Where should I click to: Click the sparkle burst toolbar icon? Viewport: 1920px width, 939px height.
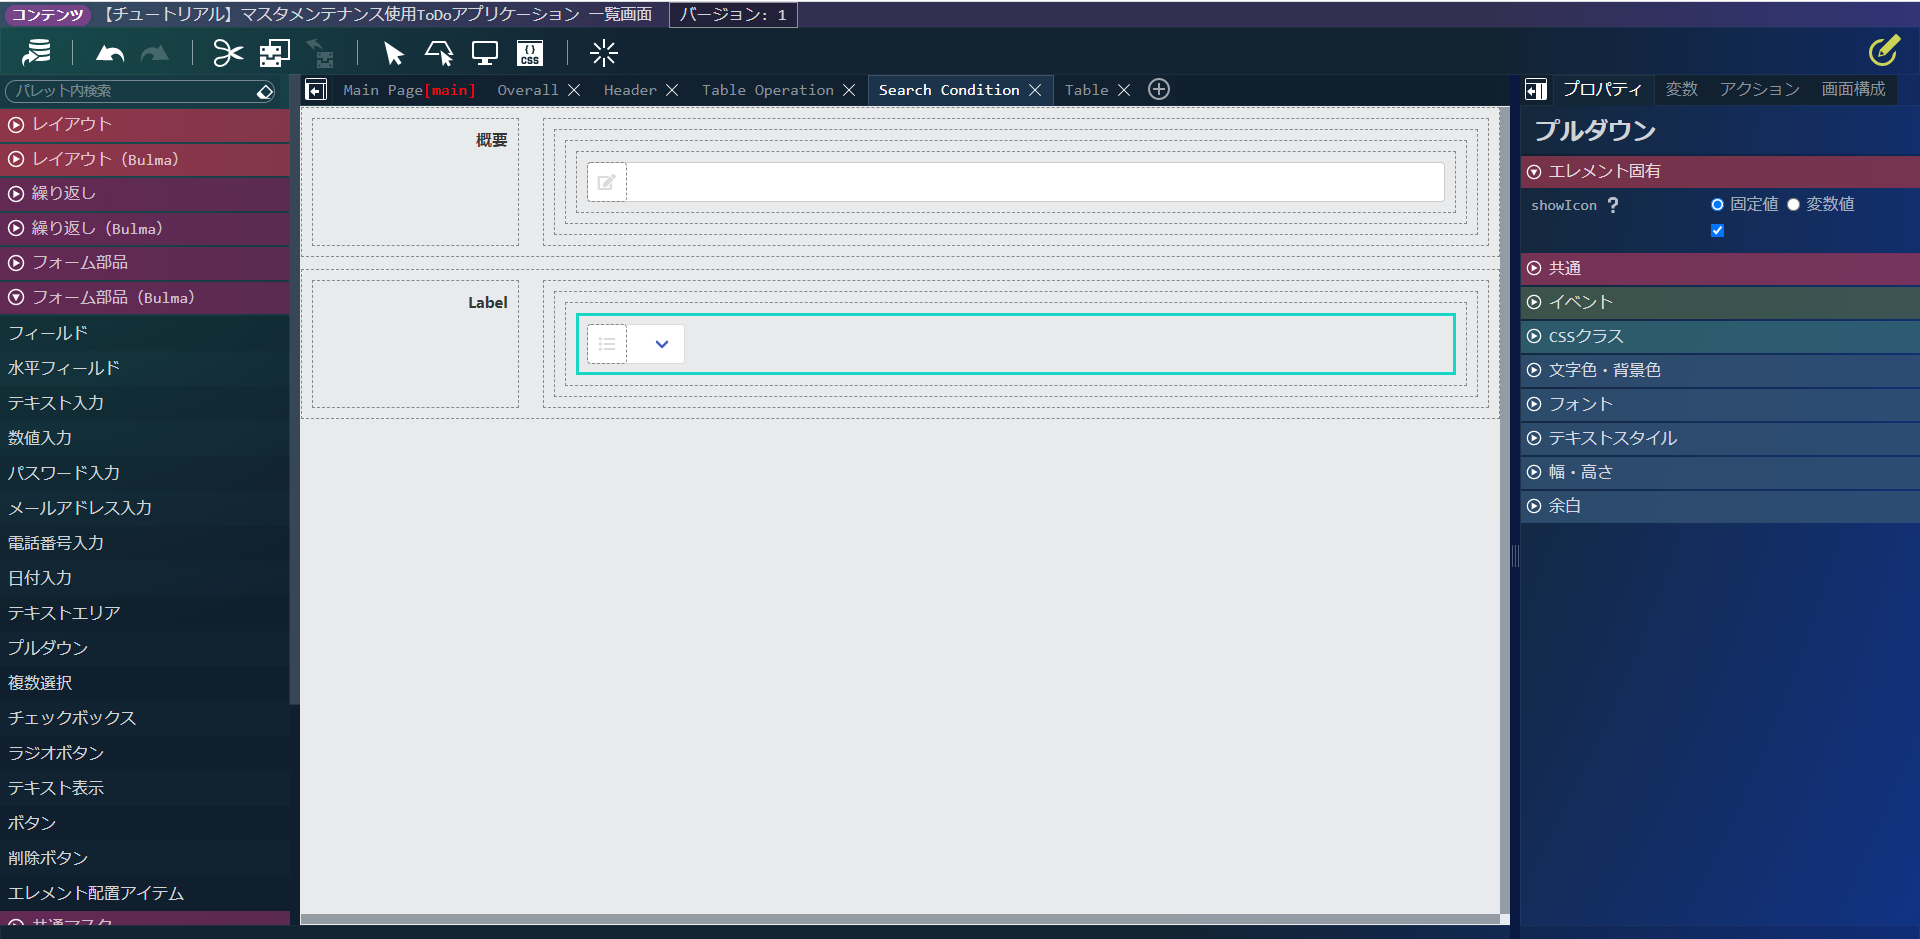click(604, 53)
